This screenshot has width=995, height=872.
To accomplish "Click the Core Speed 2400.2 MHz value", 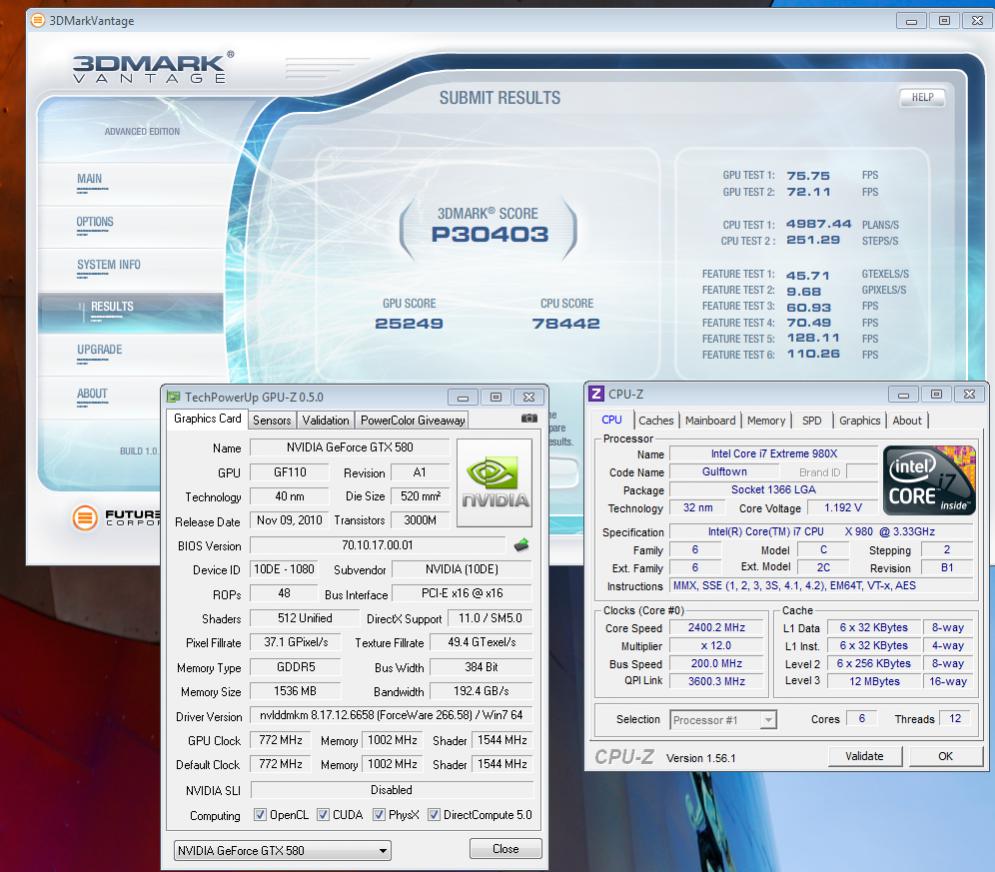I will (716, 628).
